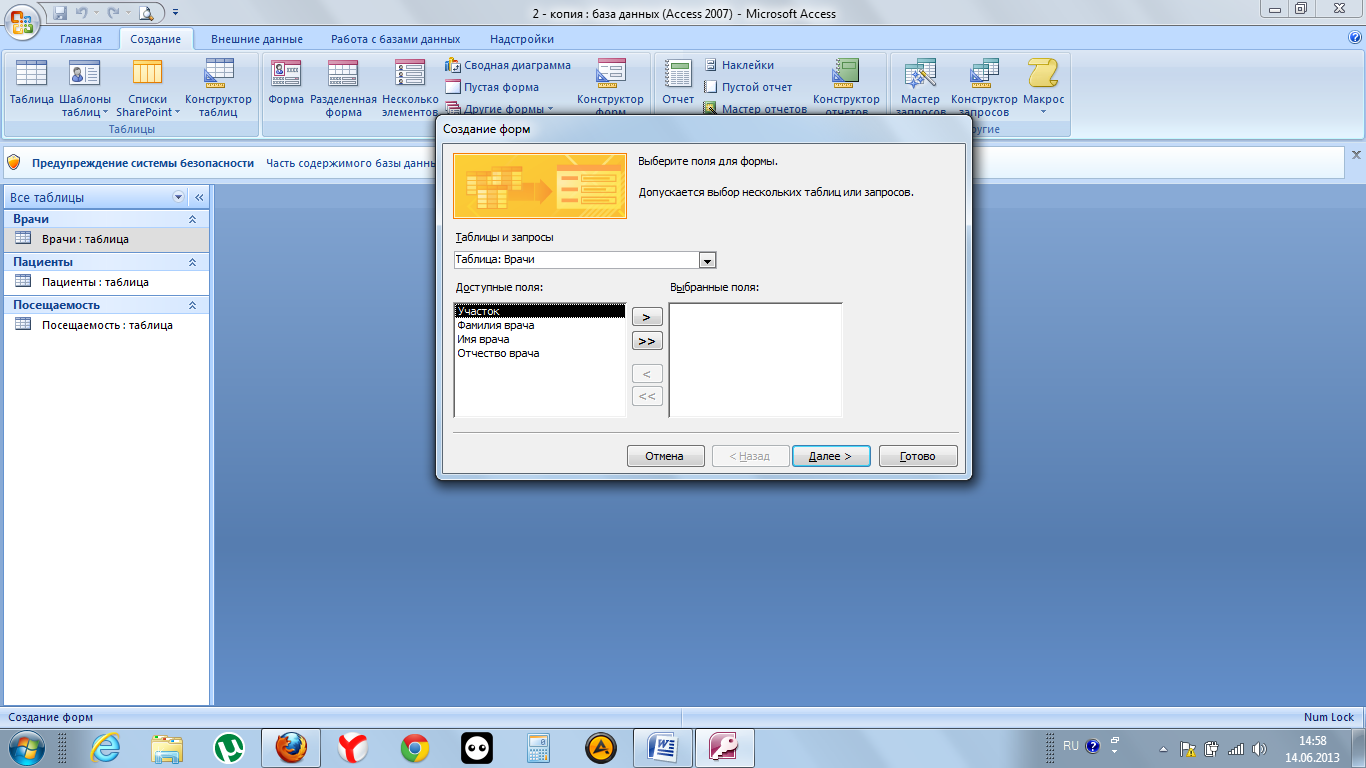Click the Отмена button in the wizard
This screenshot has height=768, width=1366.
(666, 456)
